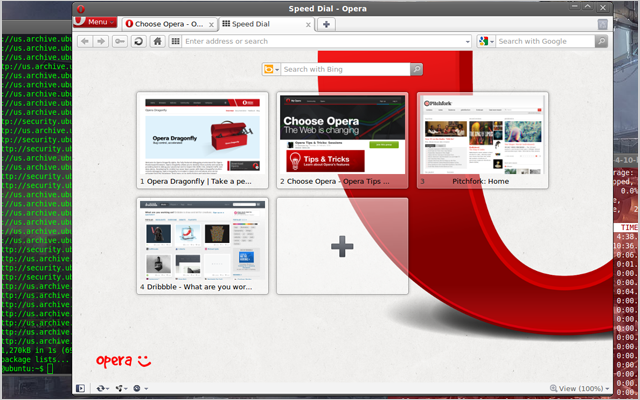Reload the page with refresh icon
The image size is (640, 400).
139,41
